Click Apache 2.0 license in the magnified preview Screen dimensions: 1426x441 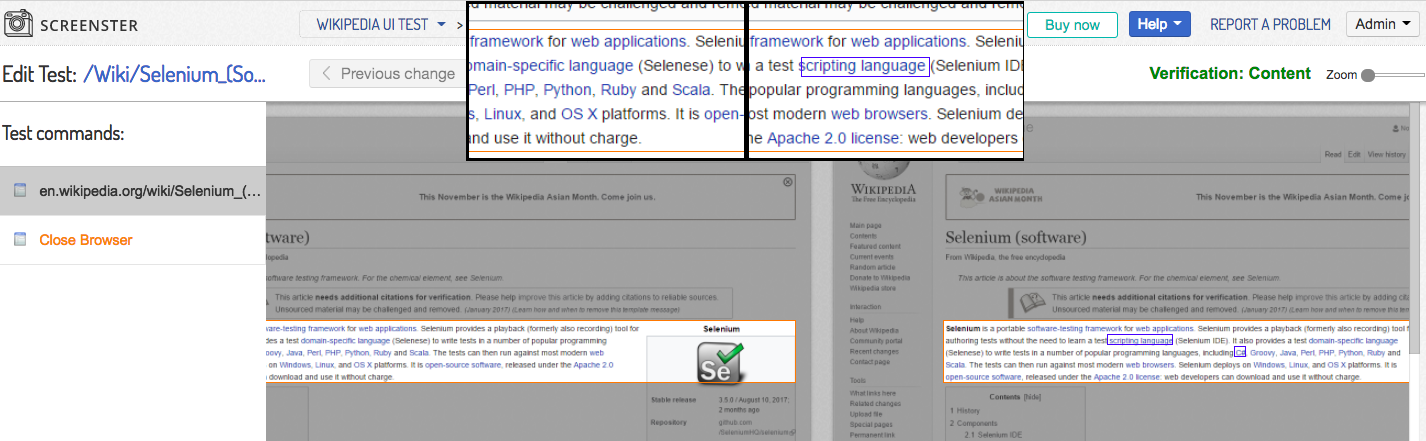832,138
